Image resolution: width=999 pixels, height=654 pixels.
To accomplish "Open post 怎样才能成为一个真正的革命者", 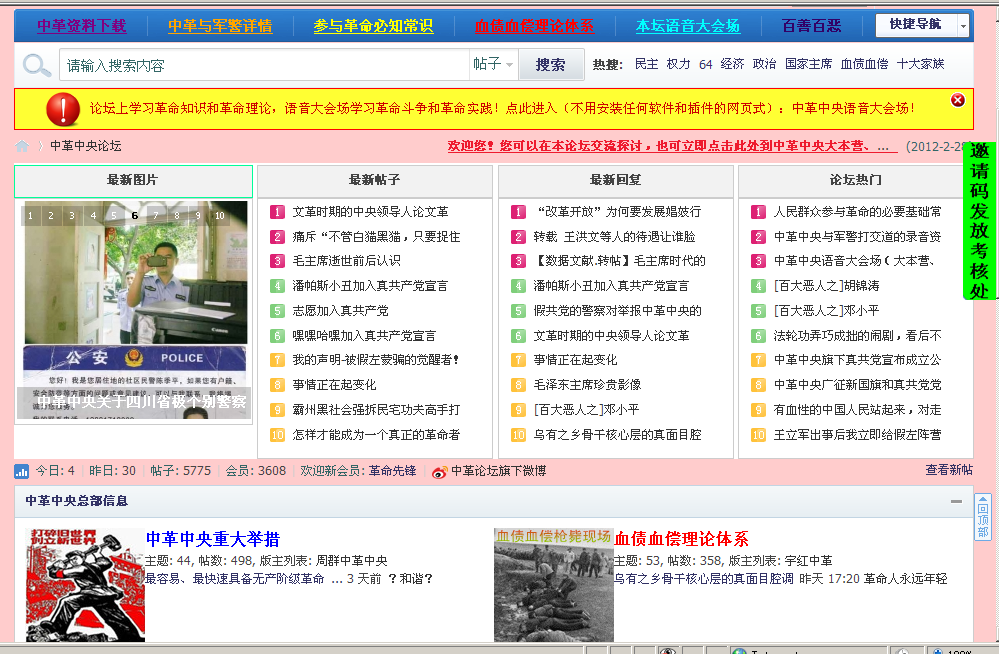I will 376,435.
